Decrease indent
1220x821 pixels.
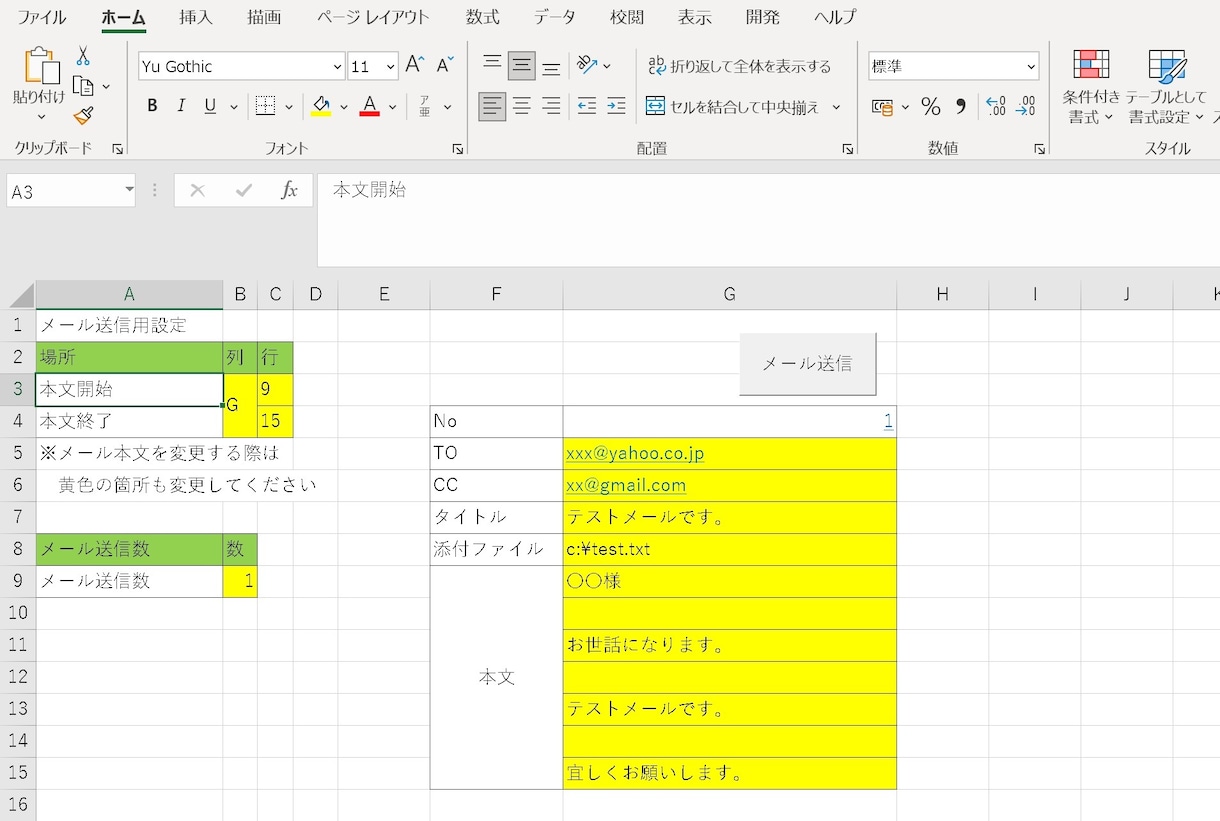pyautogui.click(x=587, y=106)
